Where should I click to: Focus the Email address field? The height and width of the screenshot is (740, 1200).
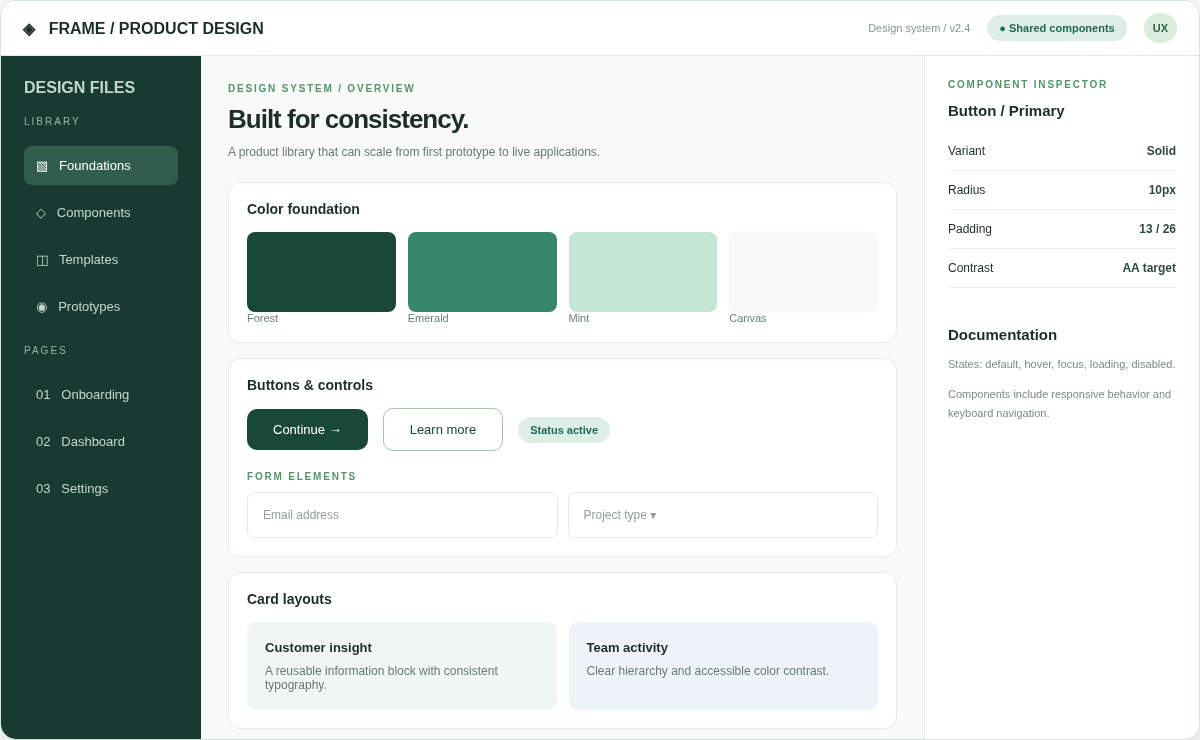click(402, 515)
